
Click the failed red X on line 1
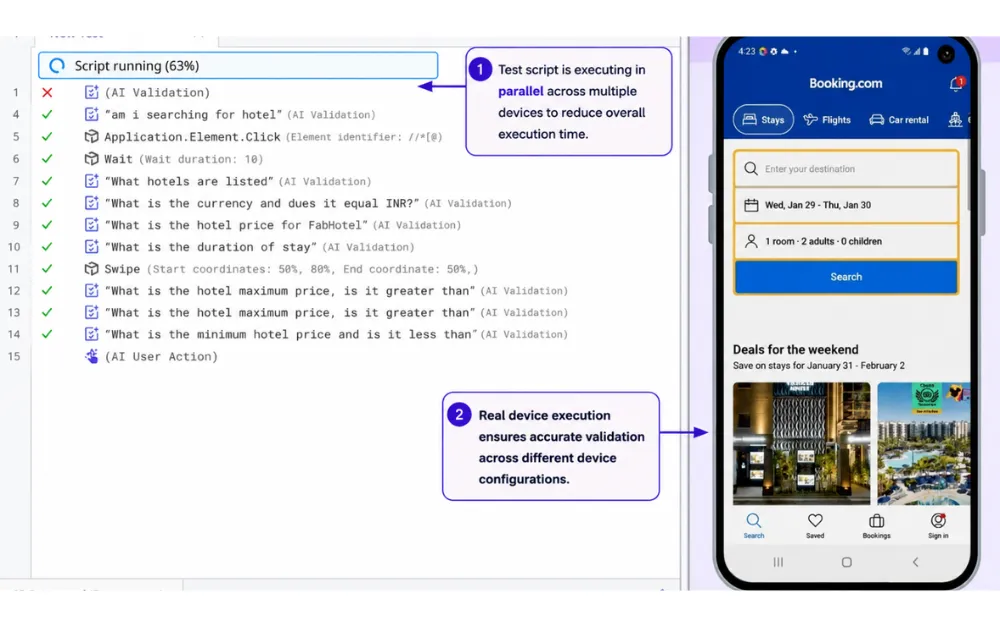47,92
